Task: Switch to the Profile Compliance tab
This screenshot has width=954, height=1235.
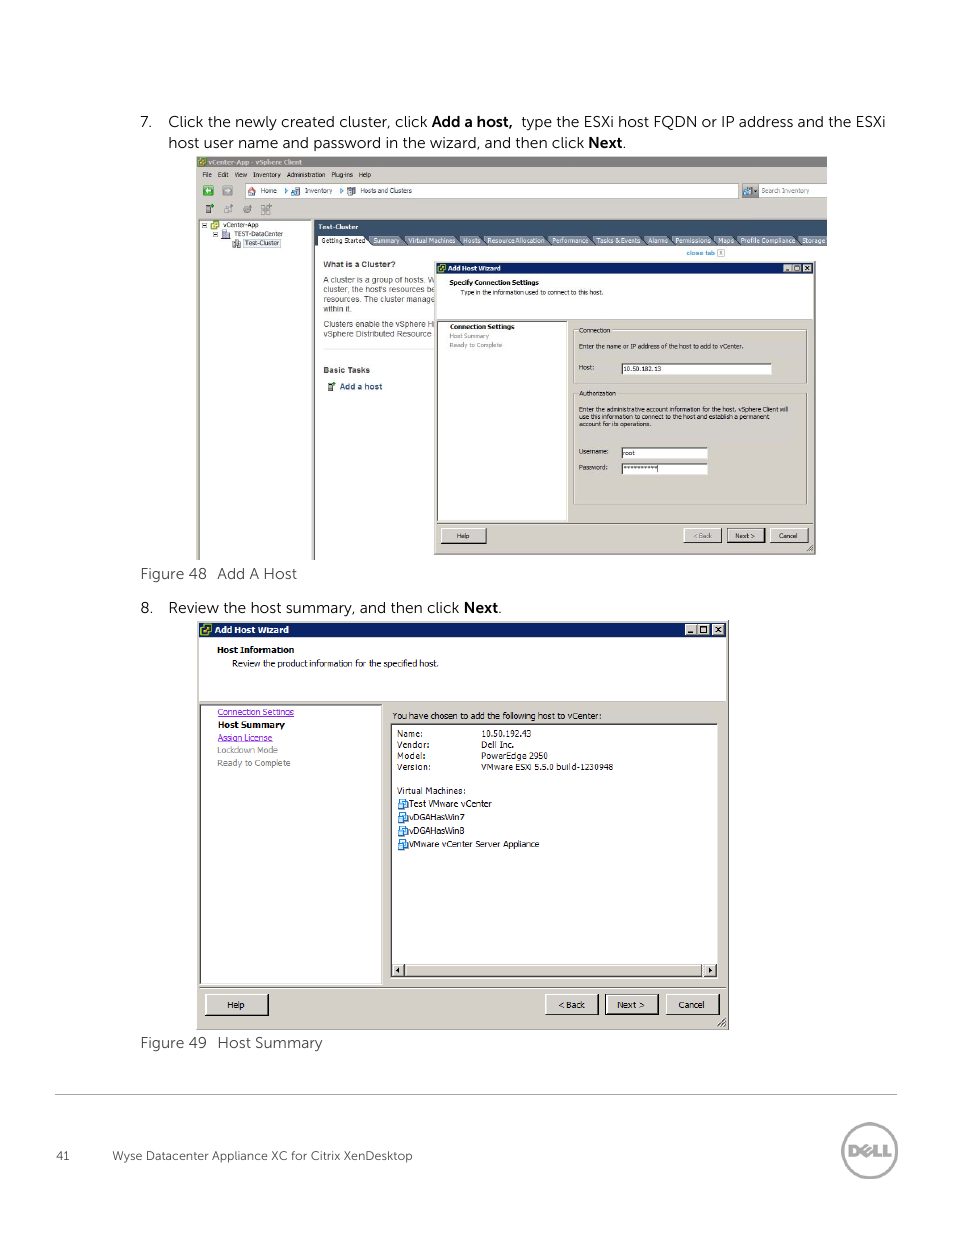Action: click(x=768, y=241)
